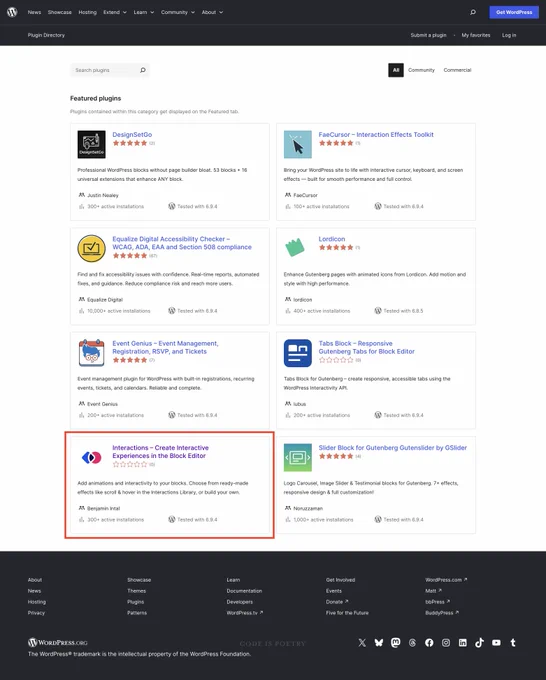This screenshot has width=546, height=680.
Task: Click Submit a plugin link
Action: click(x=428, y=35)
